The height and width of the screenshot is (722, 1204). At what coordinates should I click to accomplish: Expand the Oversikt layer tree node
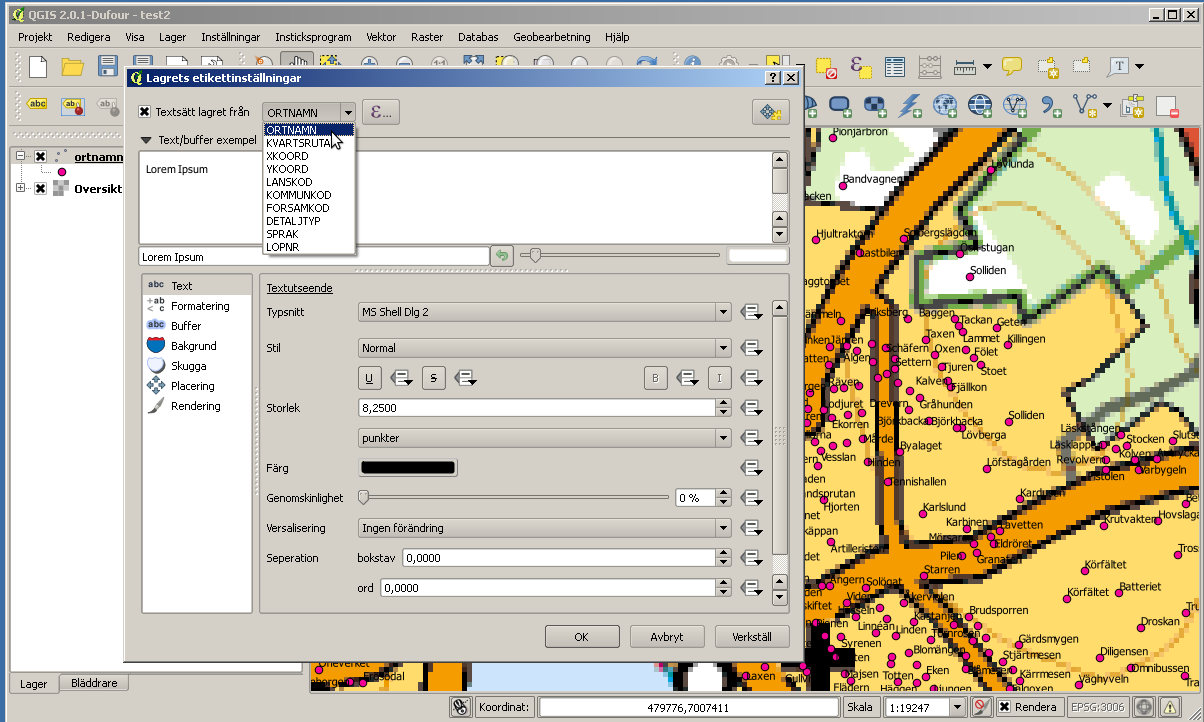click(21, 189)
